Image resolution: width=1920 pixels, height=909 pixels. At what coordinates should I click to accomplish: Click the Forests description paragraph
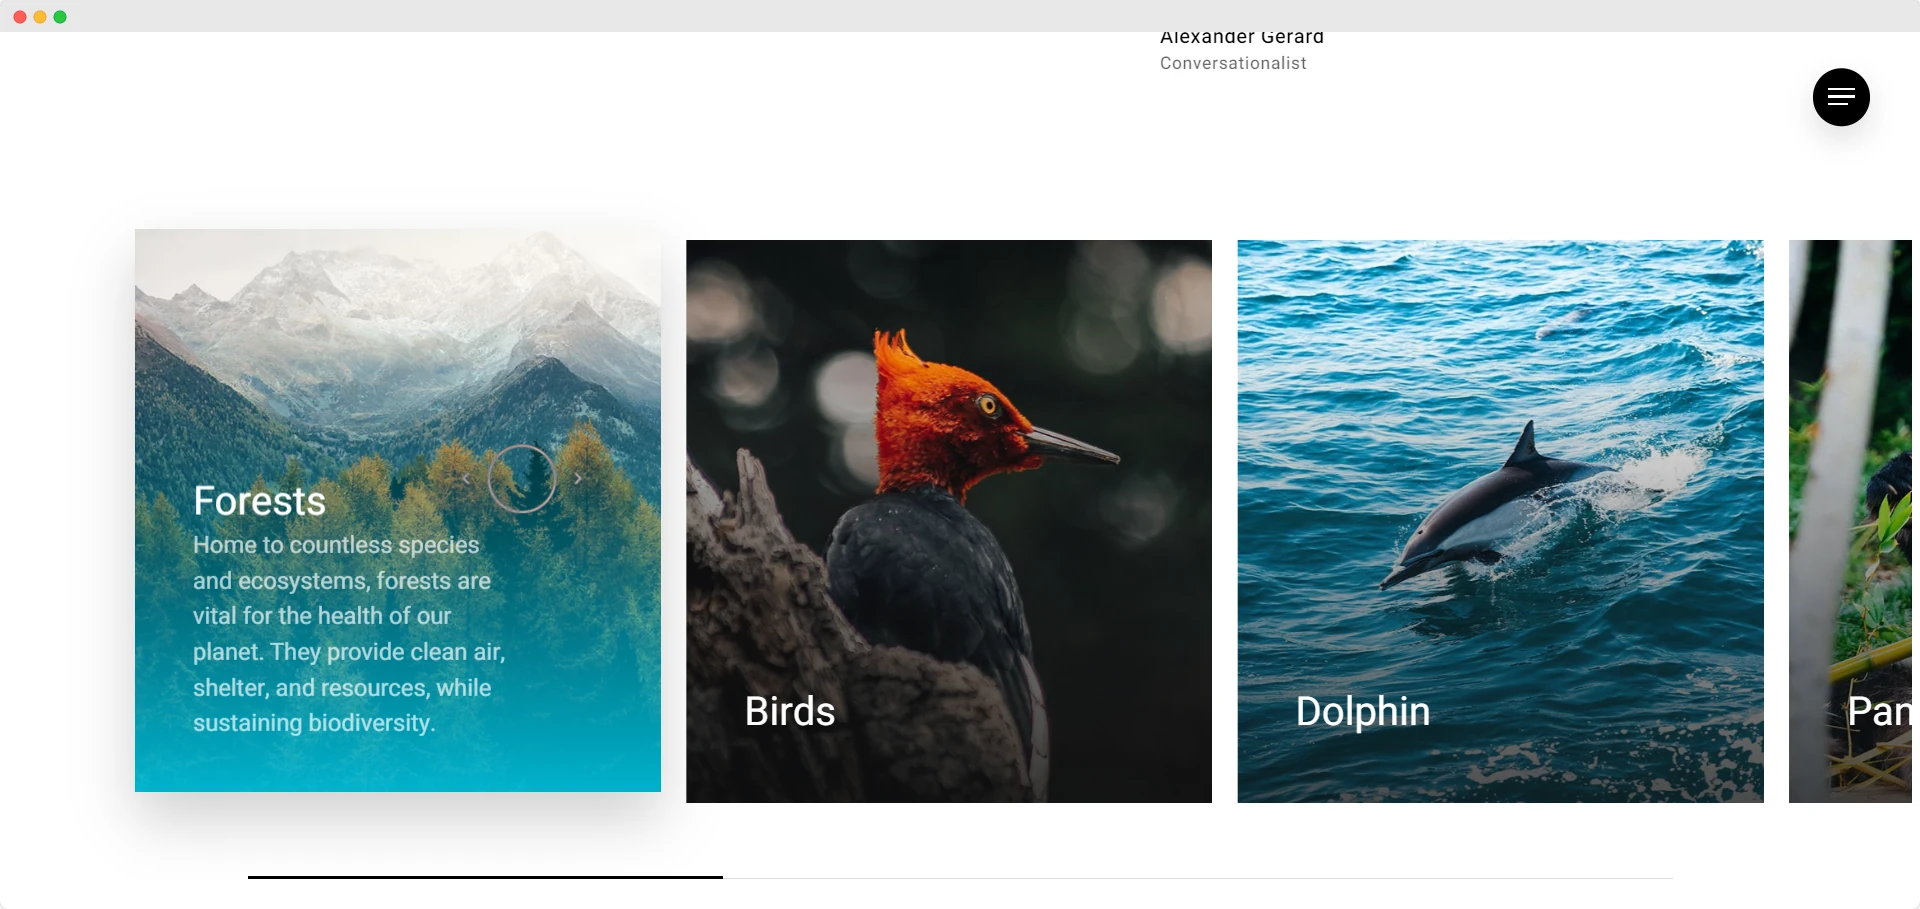[x=349, y=634]
